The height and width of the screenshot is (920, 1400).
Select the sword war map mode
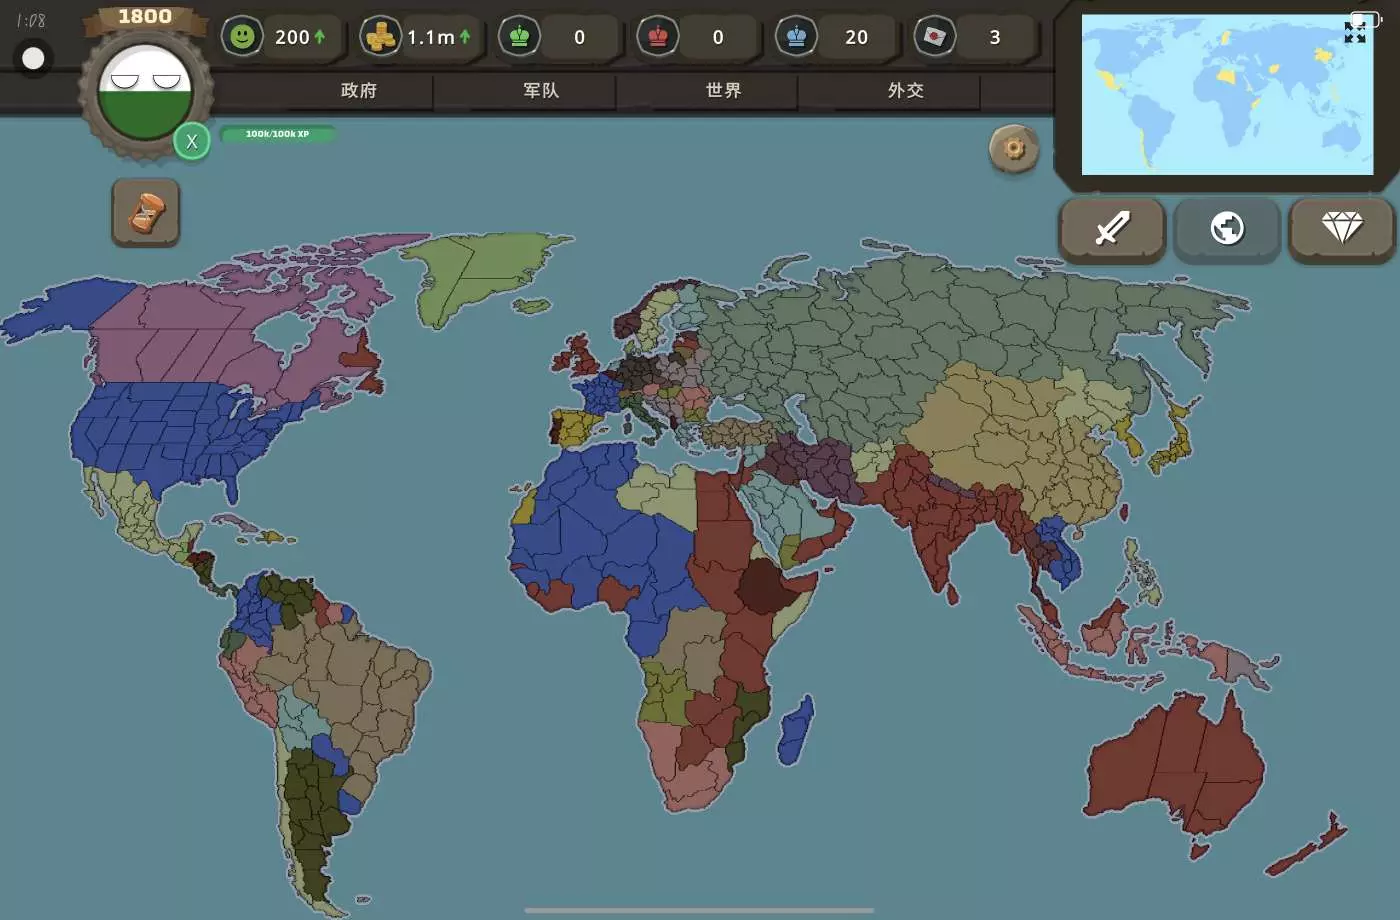click(1112, 229)
